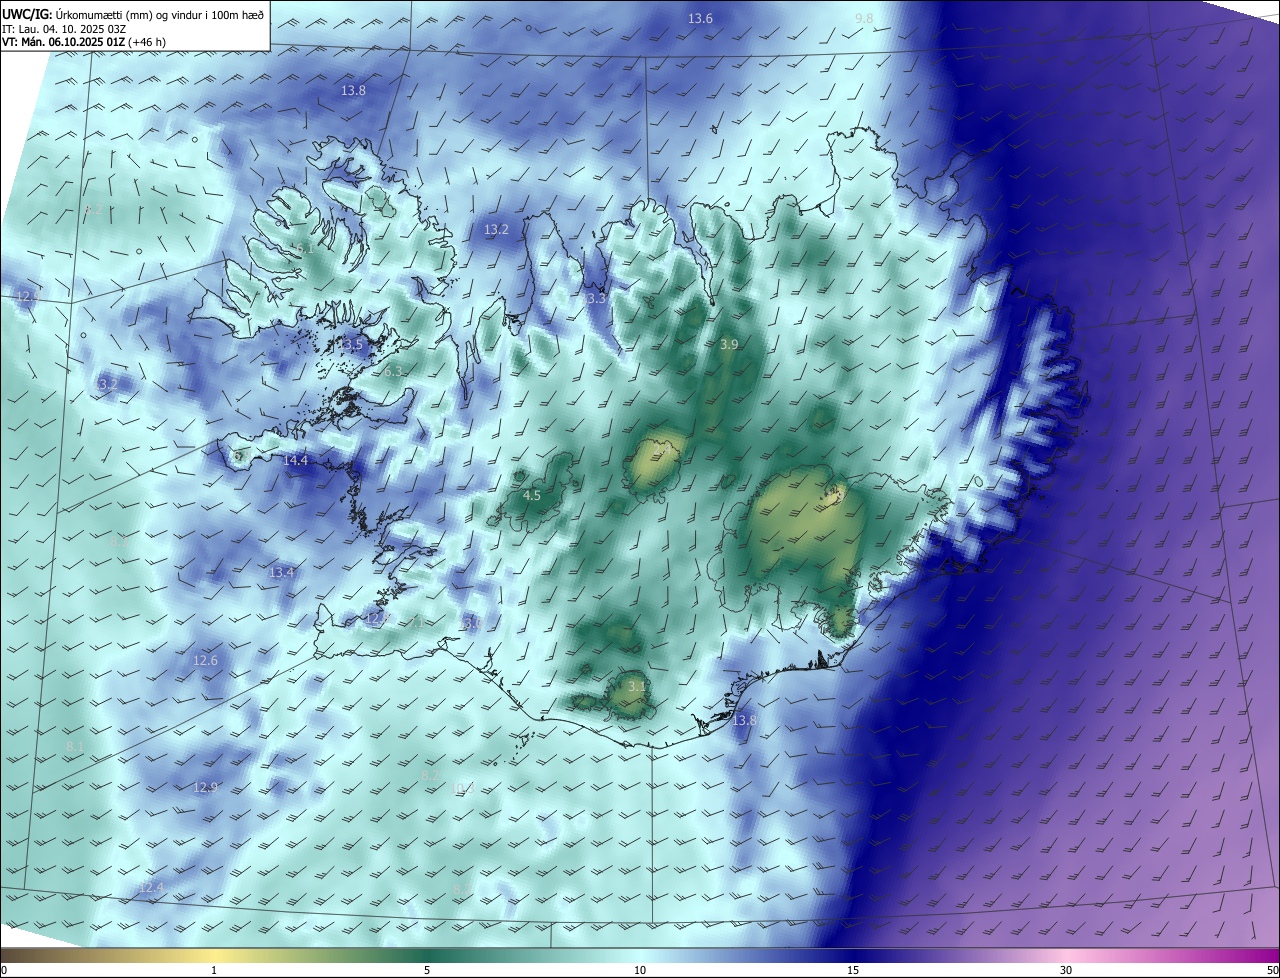Click the color scale label 10

(640, 970)
